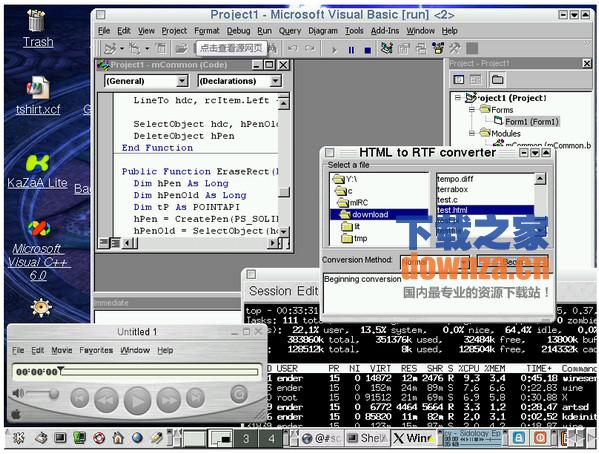599x454 pixels.
Task: Open Properties Window from the VB toolbar
Action: (404, 49)
